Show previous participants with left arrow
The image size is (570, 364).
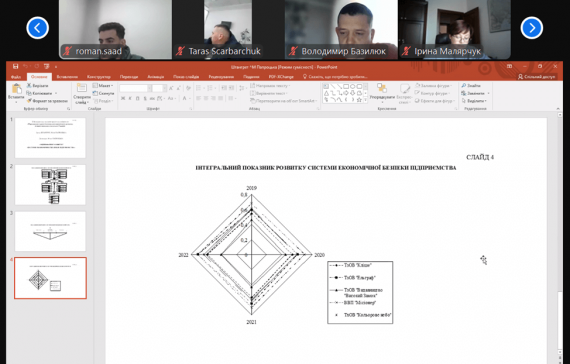37,28
